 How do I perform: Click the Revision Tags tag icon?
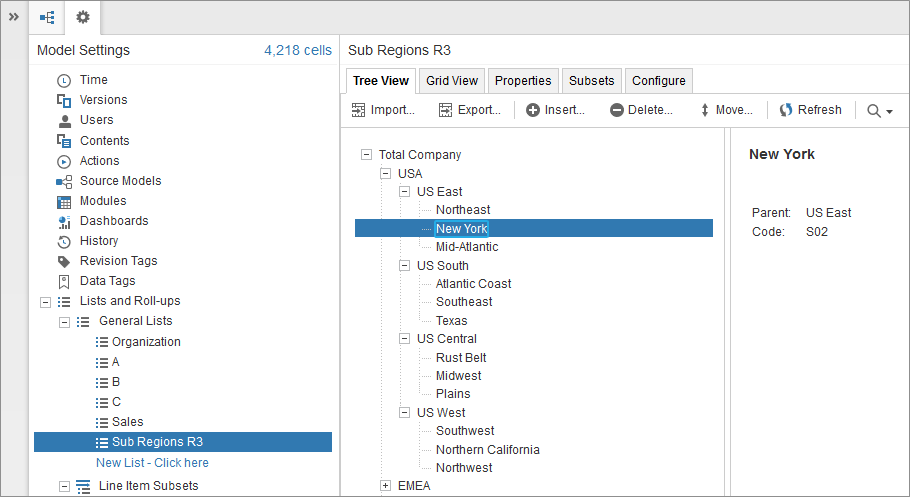click(x=64, y=261)
